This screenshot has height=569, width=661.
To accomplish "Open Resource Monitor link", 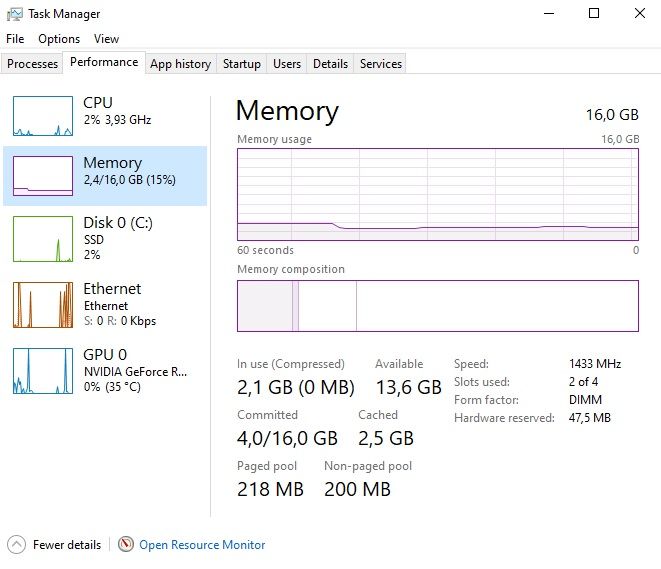I will (x=202, y=545).
